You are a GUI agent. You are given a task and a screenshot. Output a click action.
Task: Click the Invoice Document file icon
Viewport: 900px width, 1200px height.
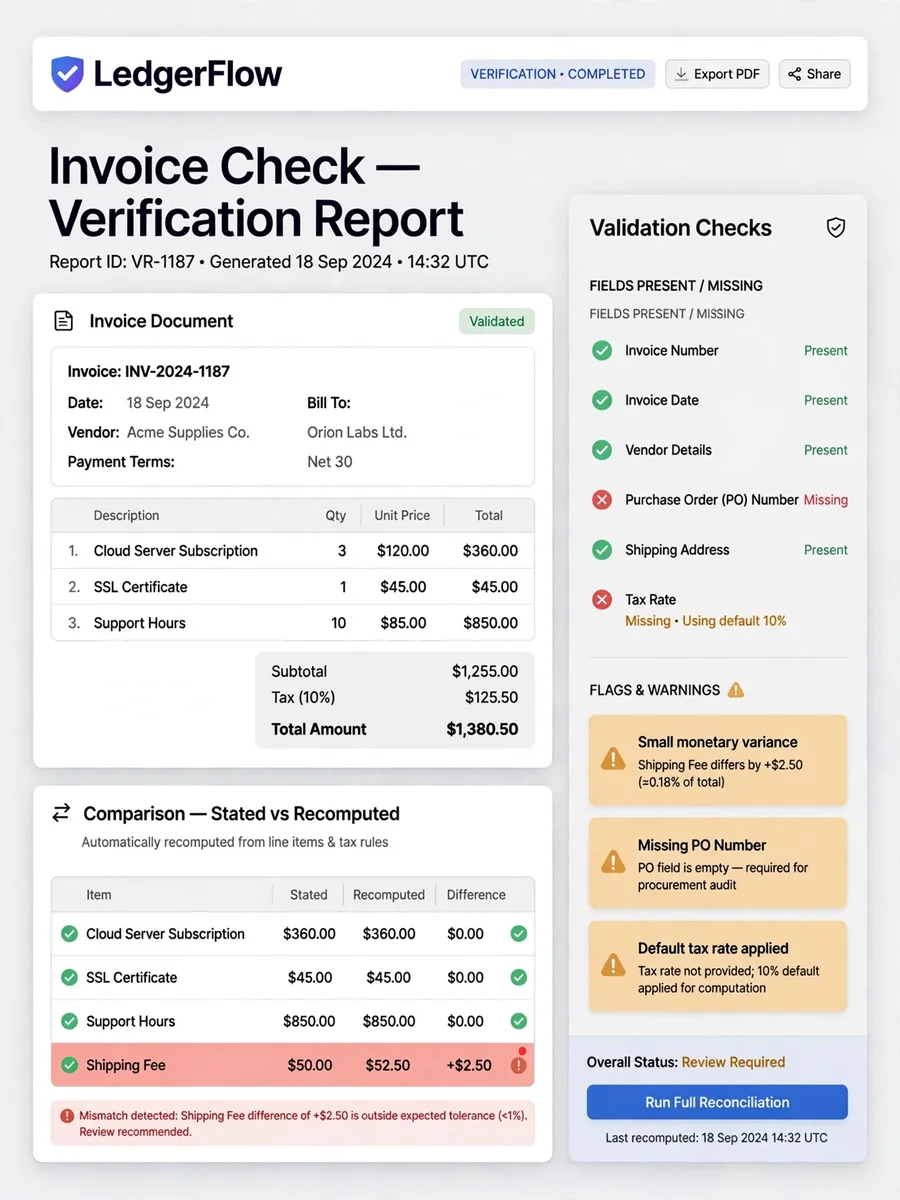pos(63,321)
